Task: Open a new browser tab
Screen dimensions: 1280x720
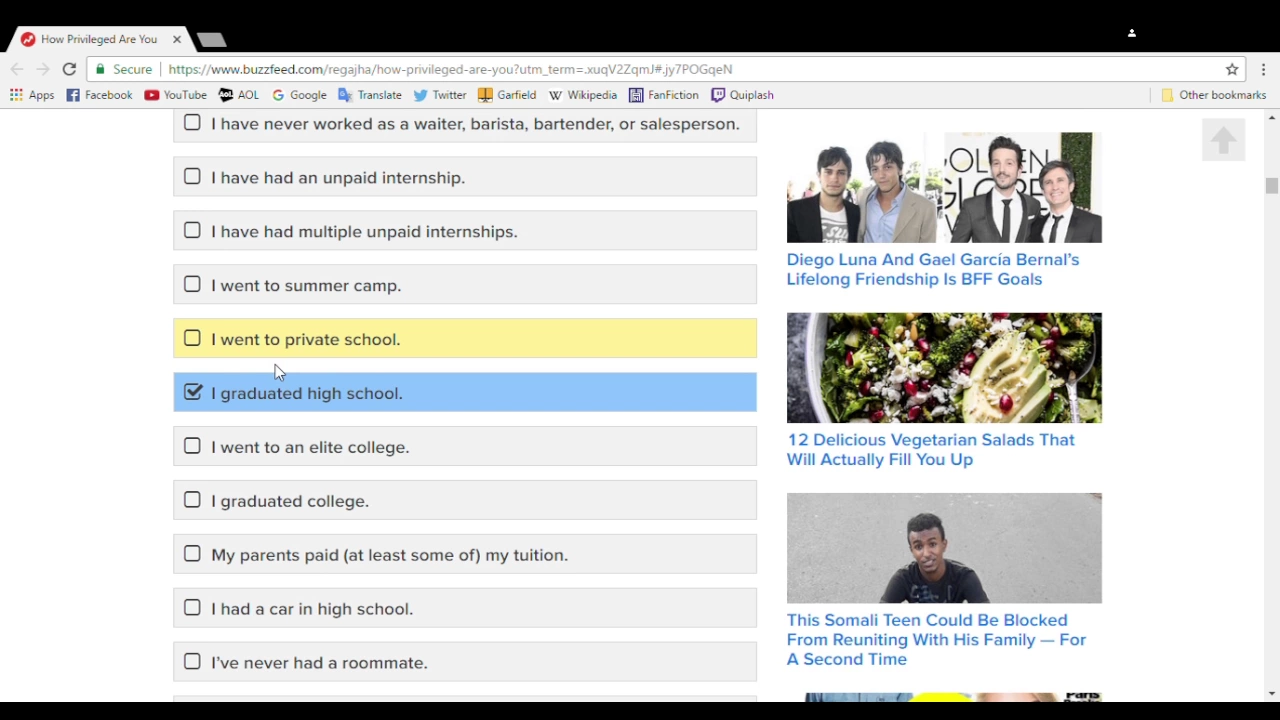Action: 211,40
